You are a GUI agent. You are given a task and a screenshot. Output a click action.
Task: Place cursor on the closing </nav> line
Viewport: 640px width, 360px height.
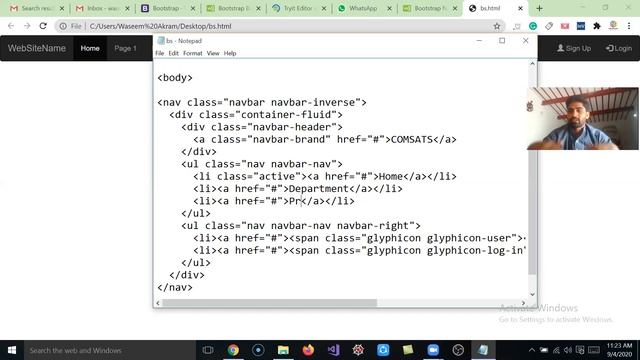click(175, 287)
